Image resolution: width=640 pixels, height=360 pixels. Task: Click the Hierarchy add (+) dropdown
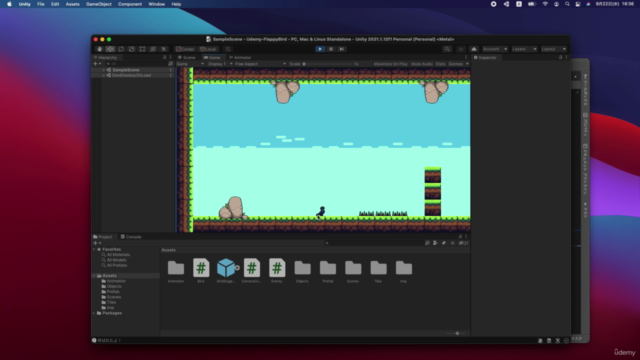tap(97, 64)
